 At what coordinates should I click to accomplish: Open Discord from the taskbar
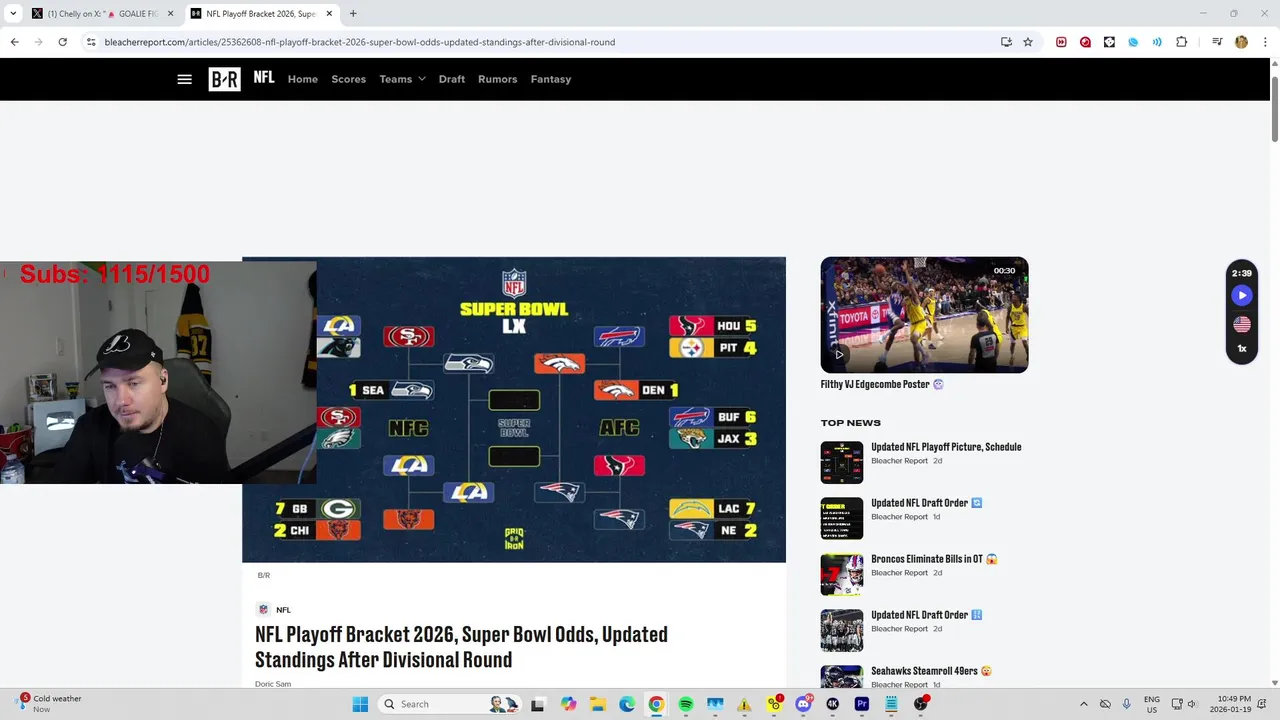pos(803,704)
